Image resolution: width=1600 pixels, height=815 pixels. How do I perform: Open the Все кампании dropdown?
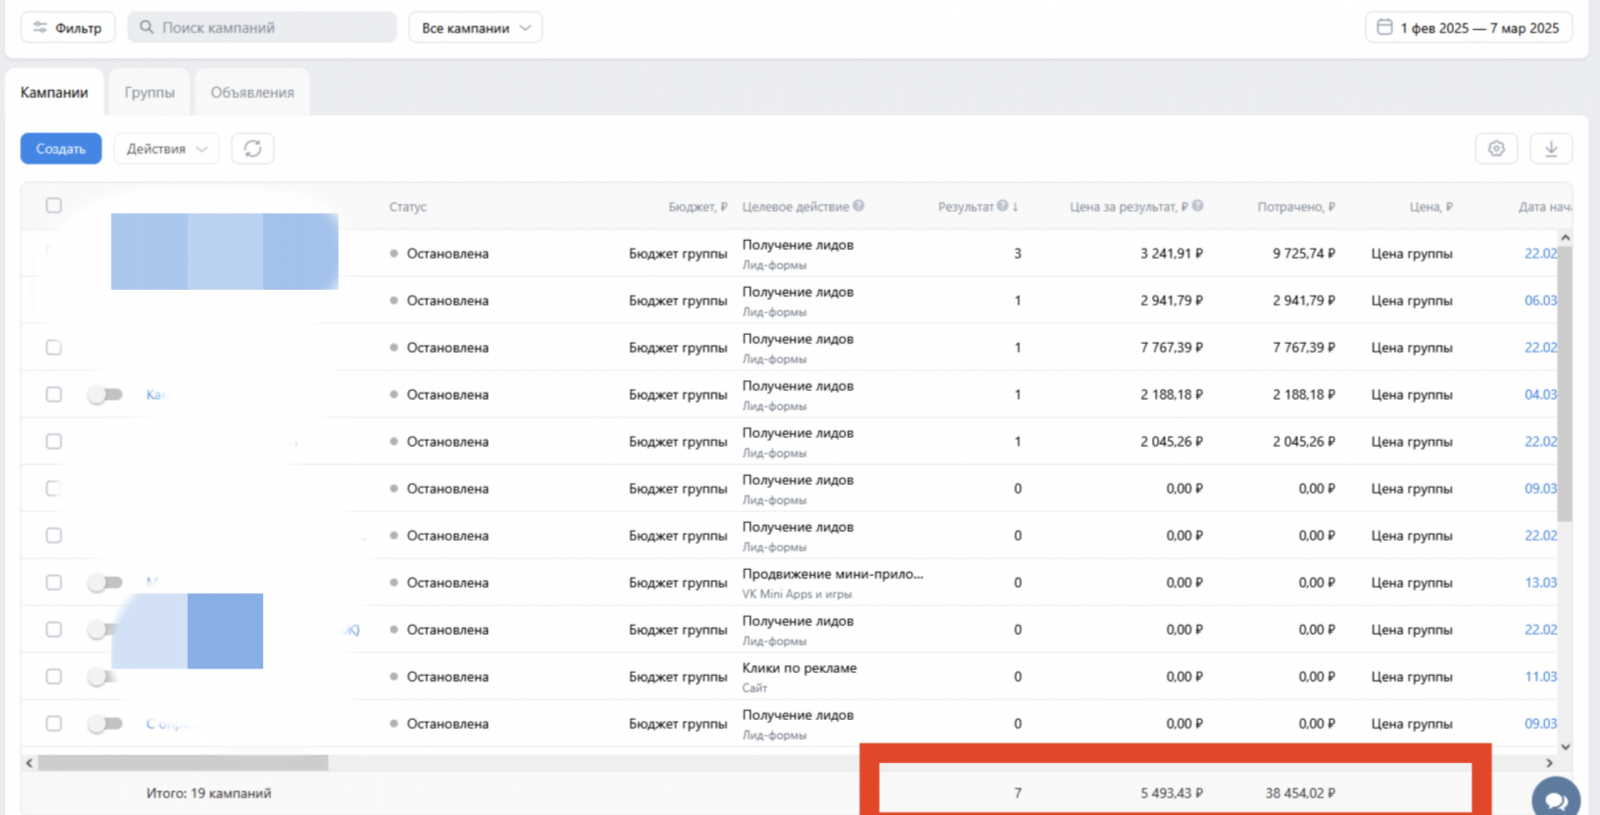click(475, 28)
